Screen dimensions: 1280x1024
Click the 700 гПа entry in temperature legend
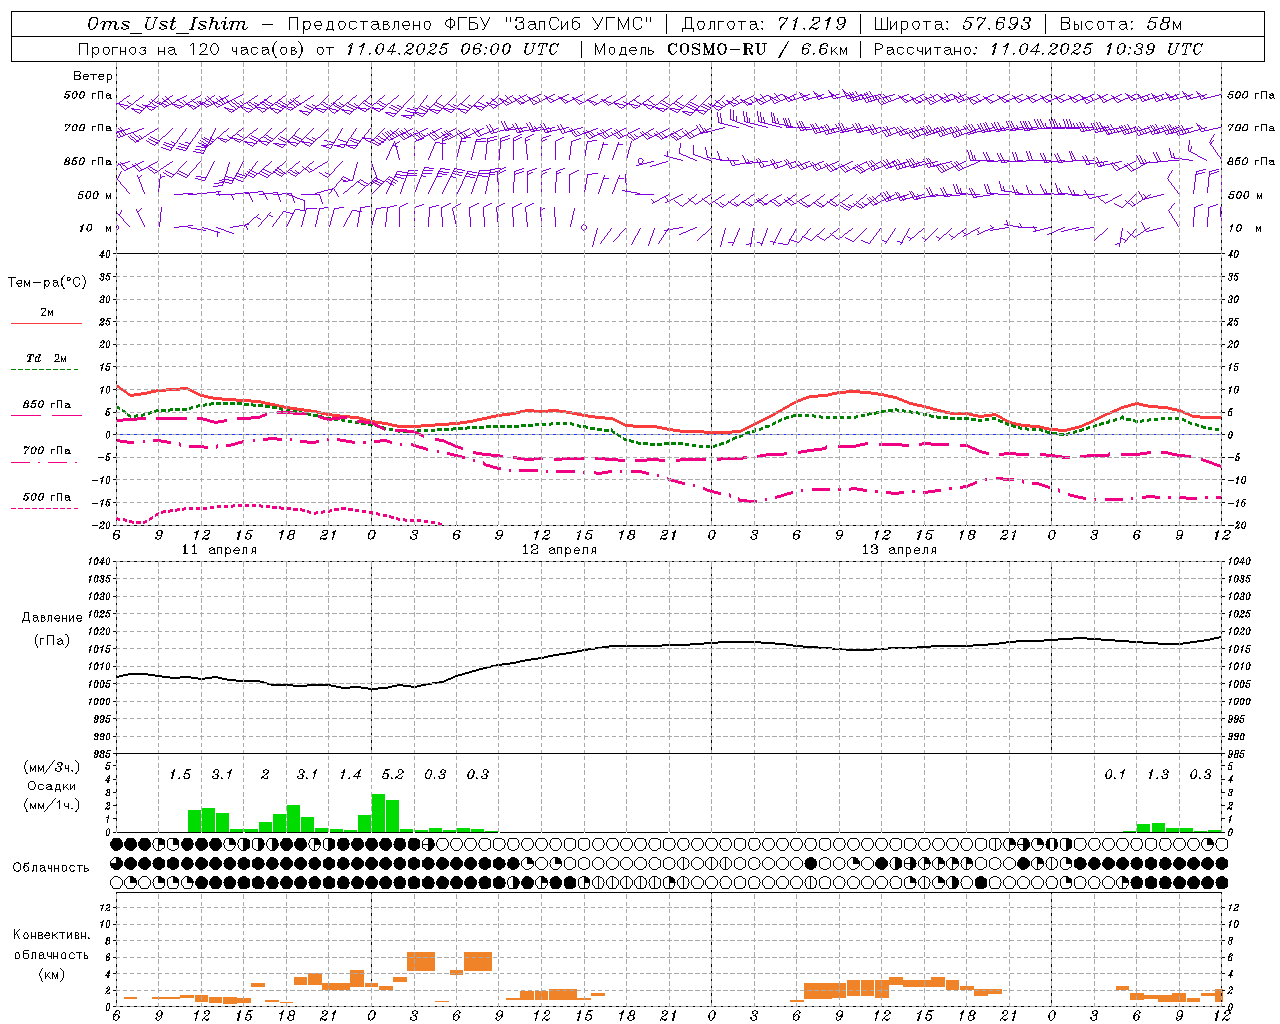[x=47, y=451]
